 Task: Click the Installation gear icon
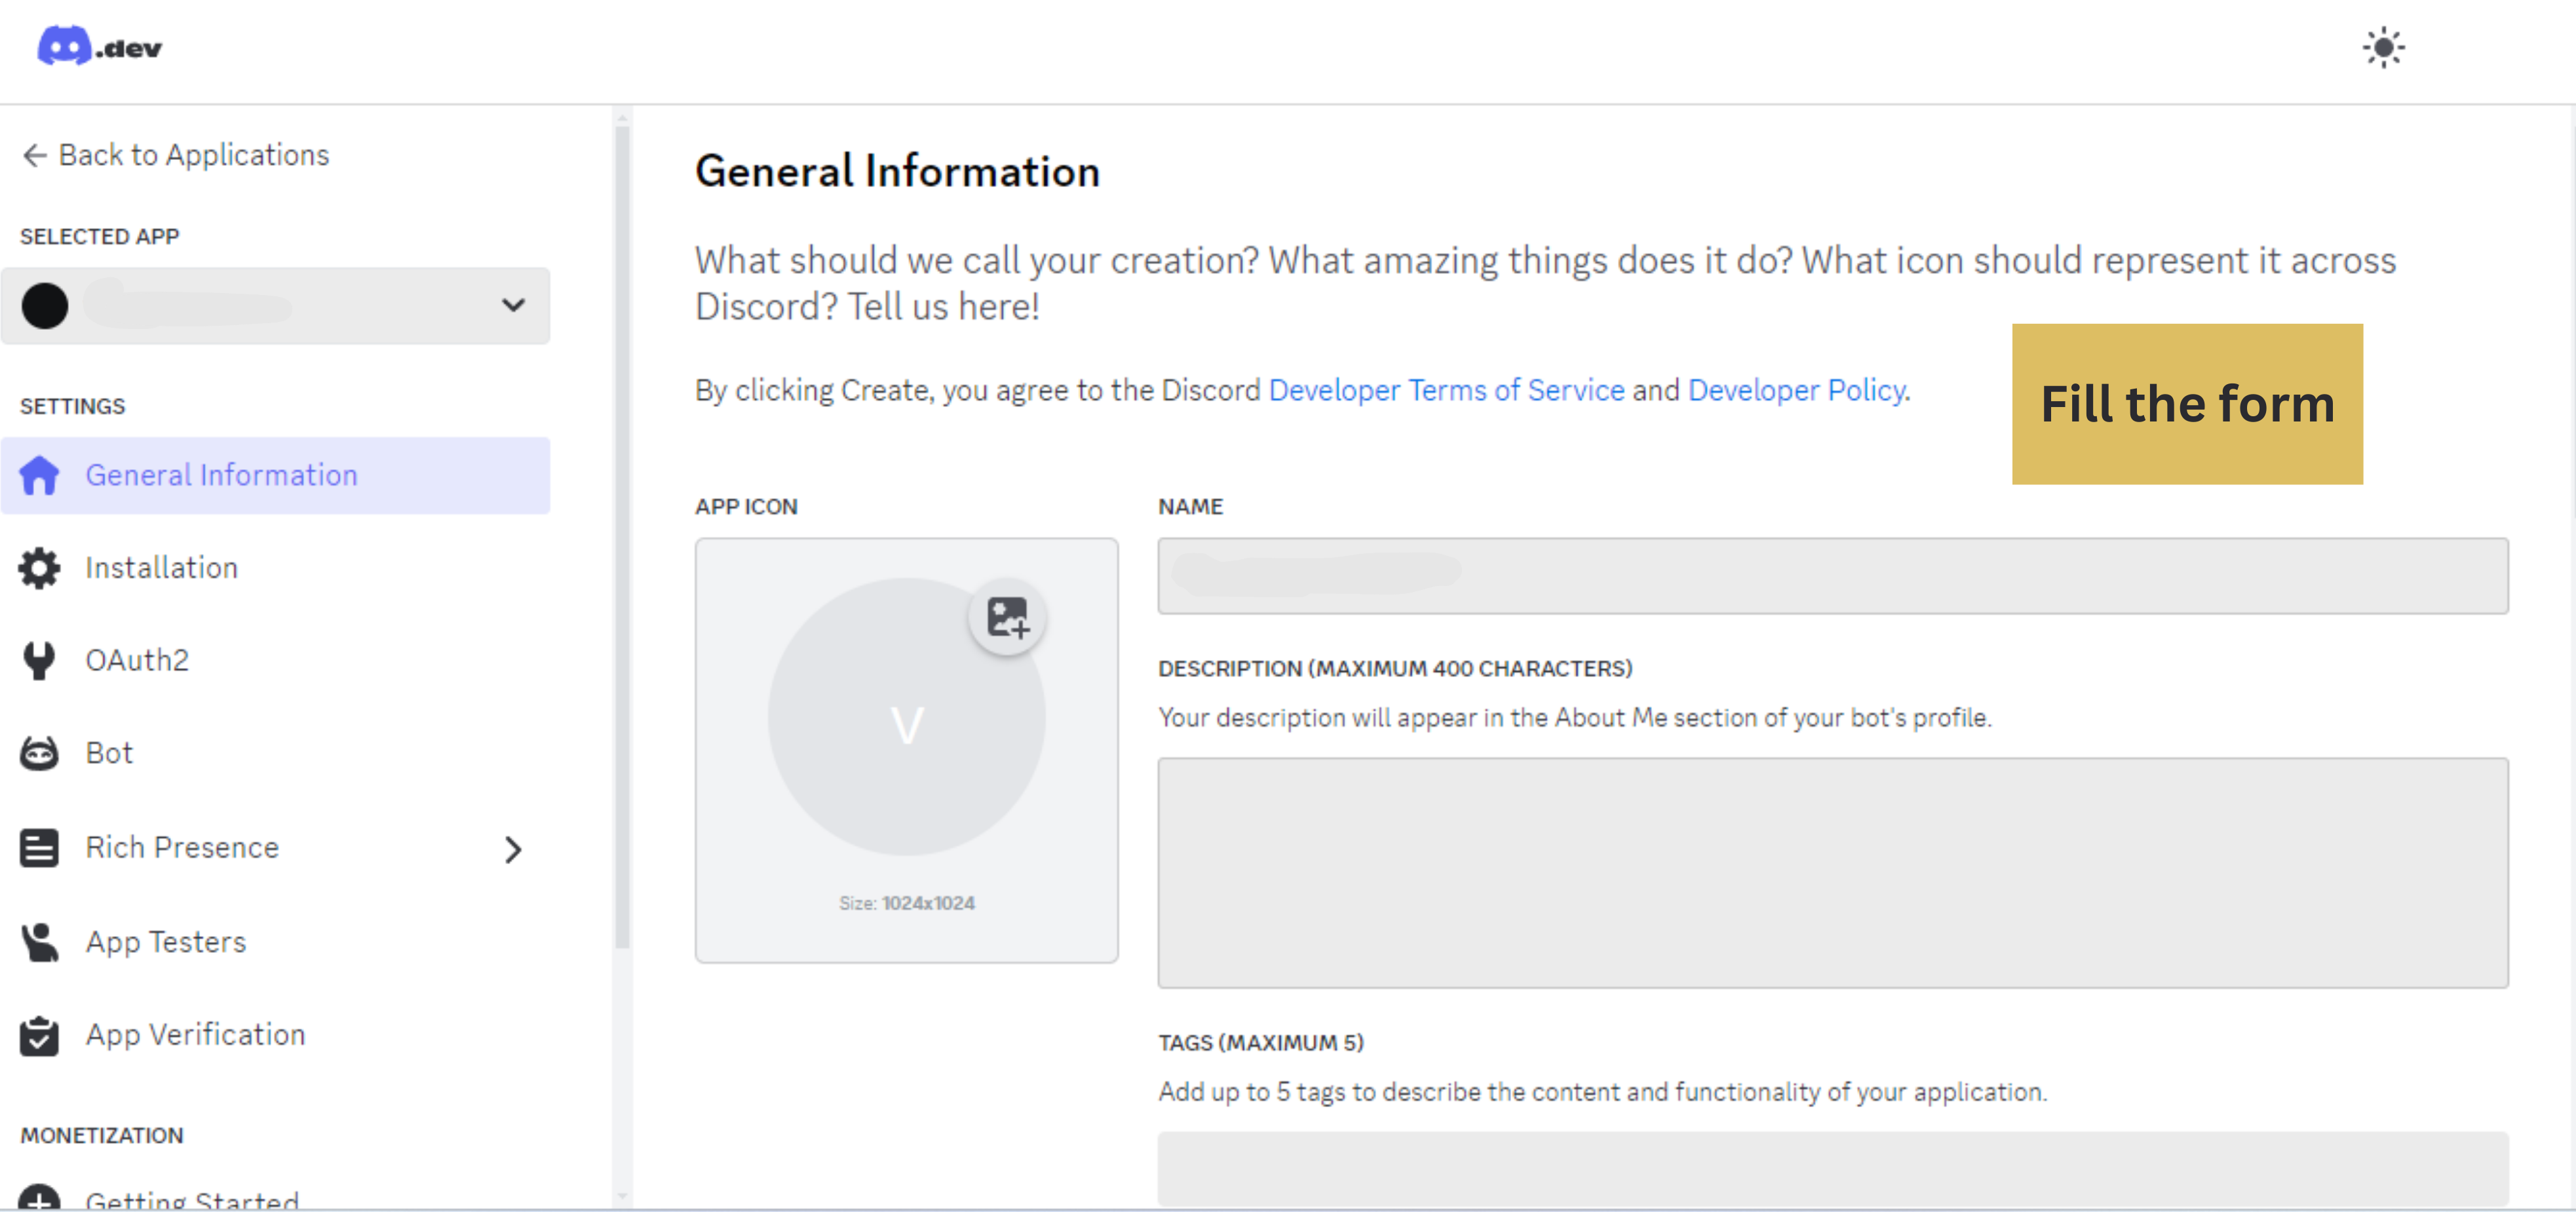[x=39, y=568]
